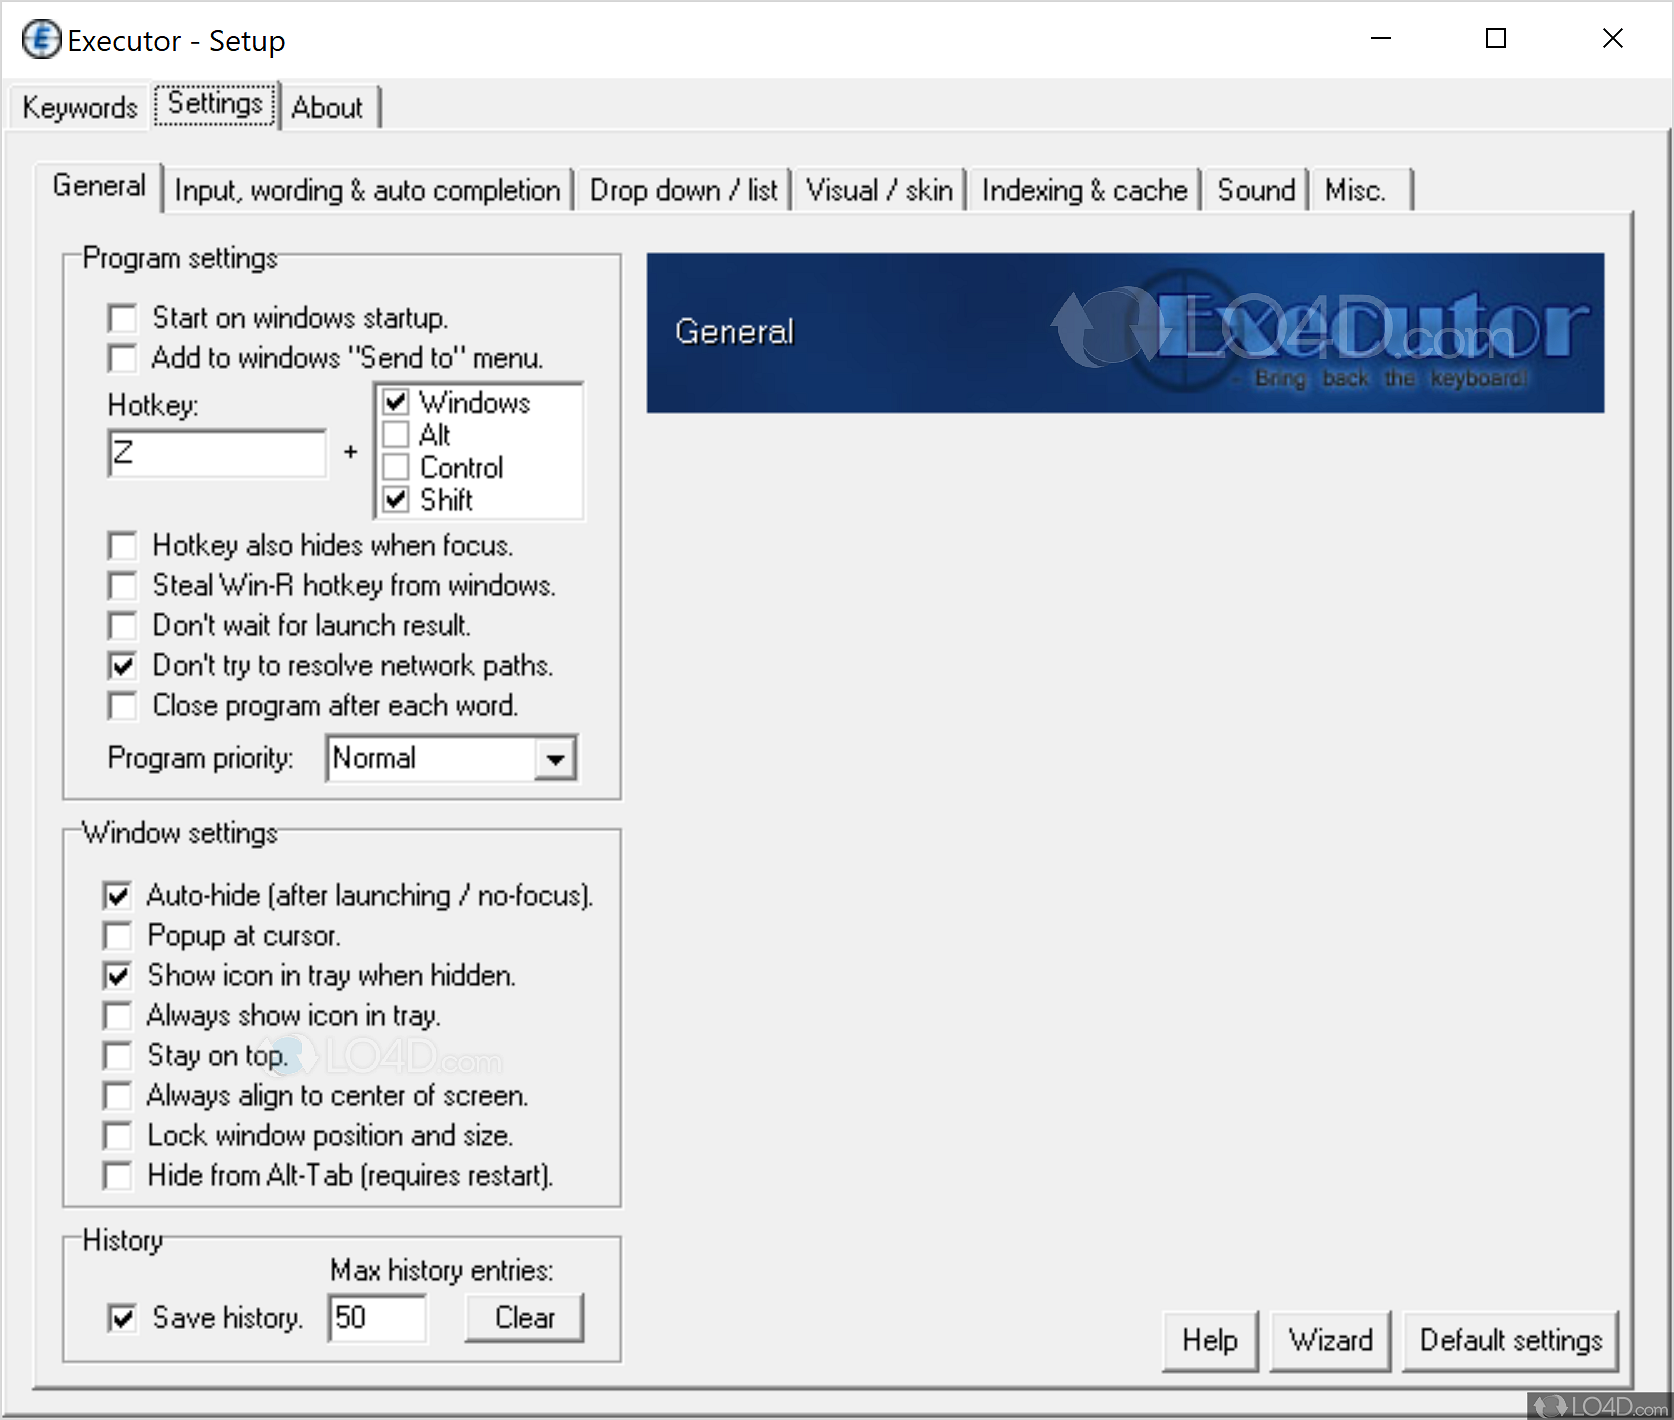Check Add to windows "Send to" menu

(122, 358)
